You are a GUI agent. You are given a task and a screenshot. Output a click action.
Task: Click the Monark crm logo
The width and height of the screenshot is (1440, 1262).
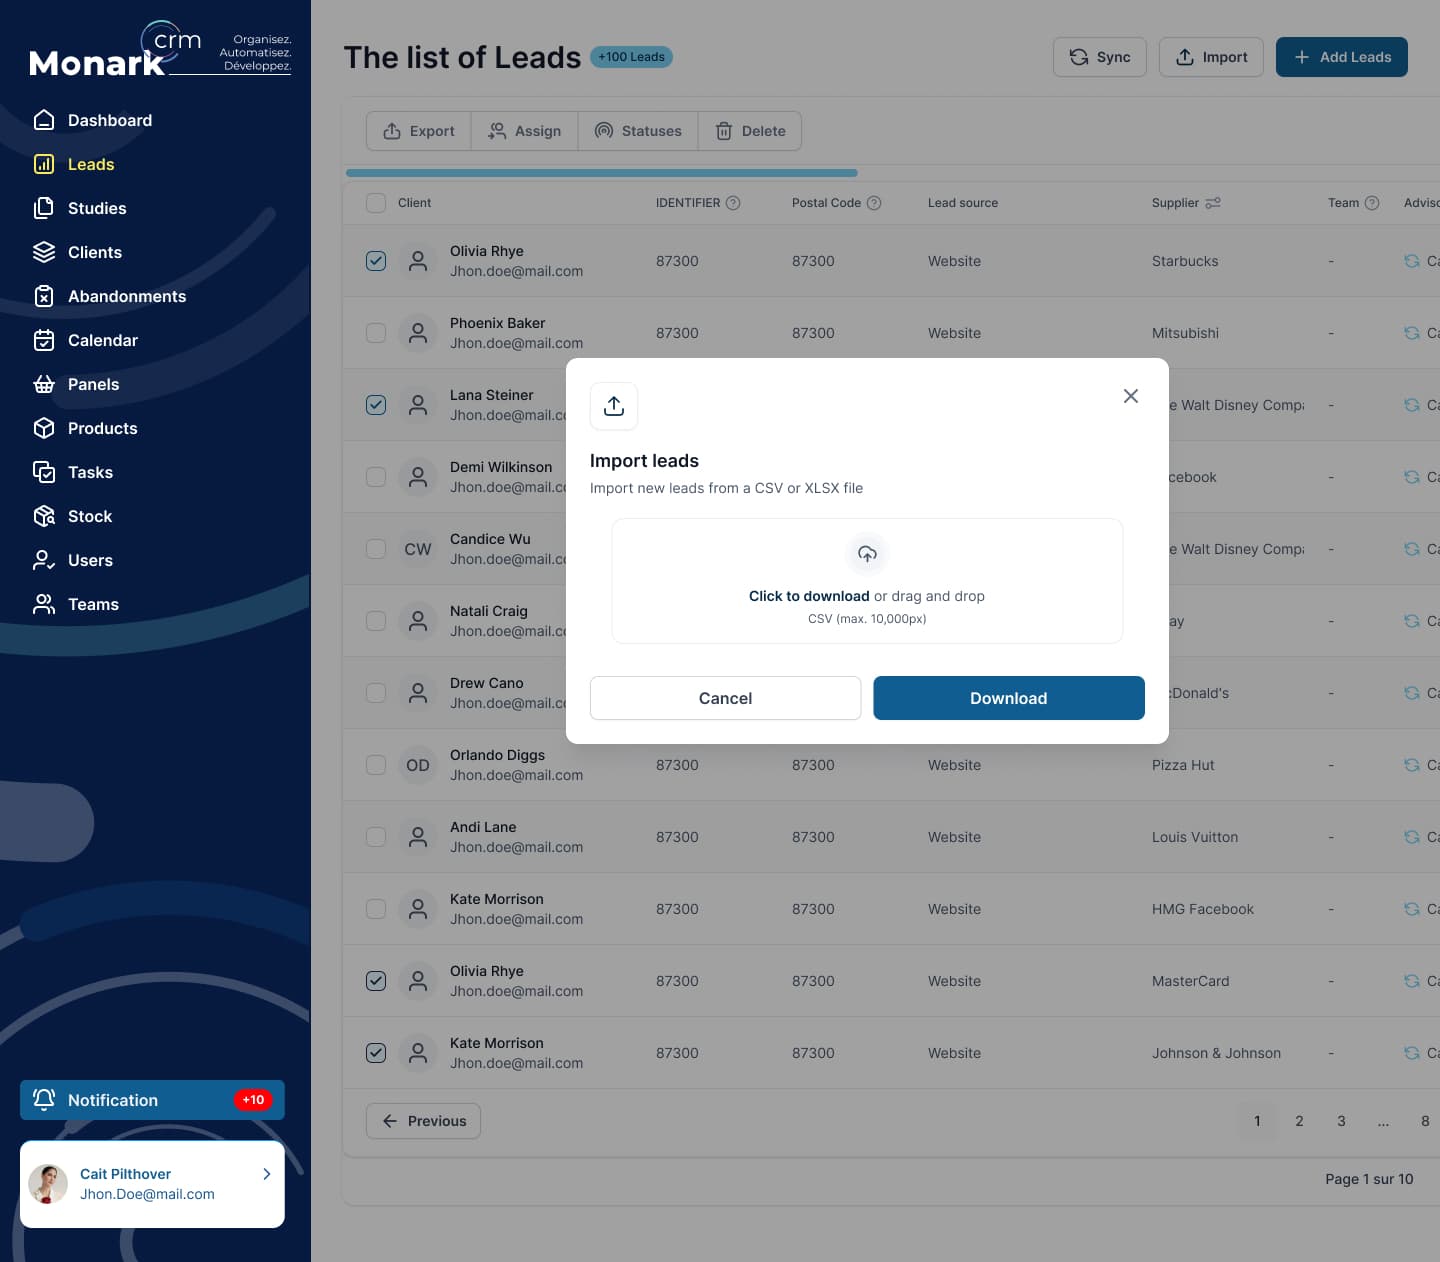(x=160, y=49)
